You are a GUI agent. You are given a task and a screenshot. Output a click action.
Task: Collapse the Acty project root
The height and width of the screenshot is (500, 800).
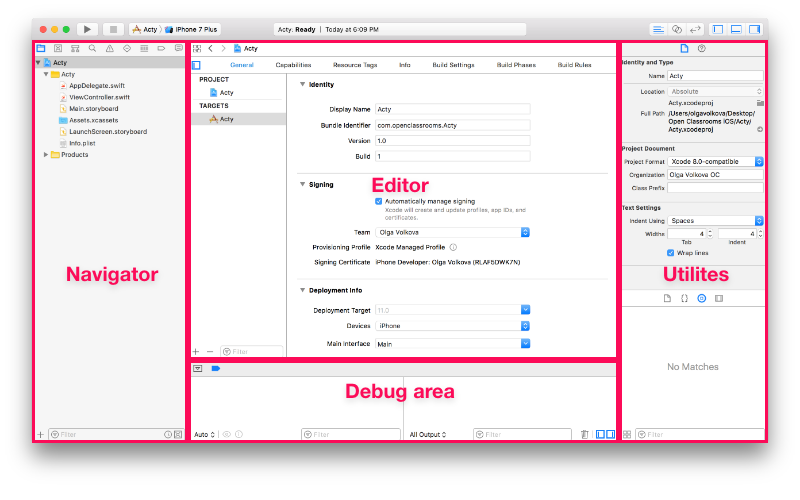pos(38,62)
